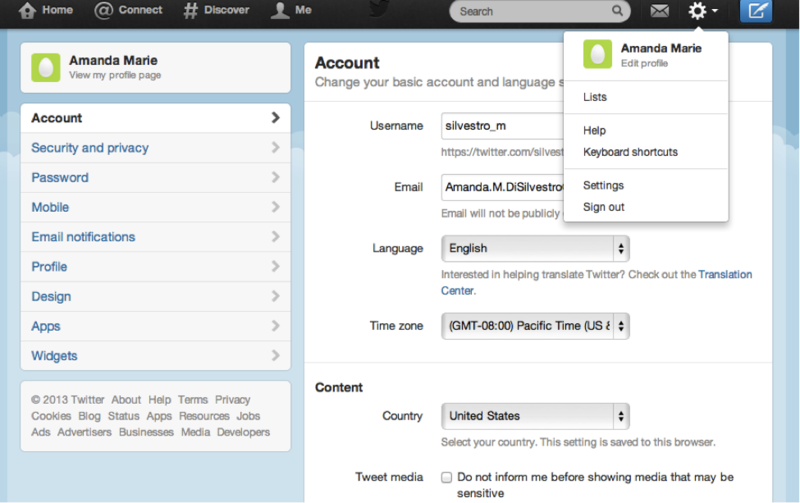Click chevron on Profile row

(x=276, y=266)
